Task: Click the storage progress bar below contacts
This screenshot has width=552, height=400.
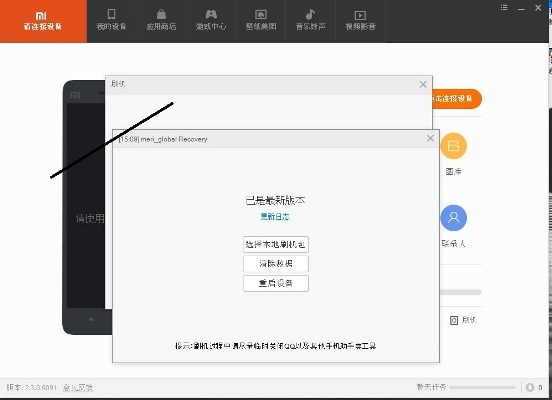Action: click(460, 292)
